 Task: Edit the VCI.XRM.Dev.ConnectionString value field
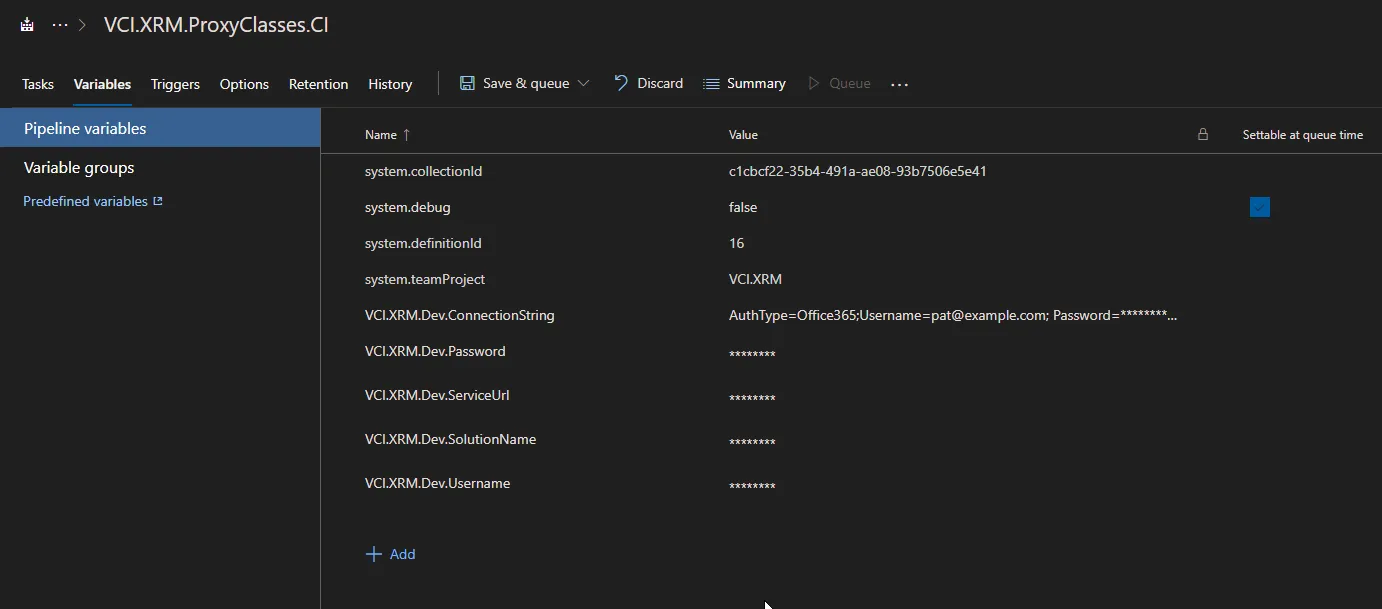[952, 315]
